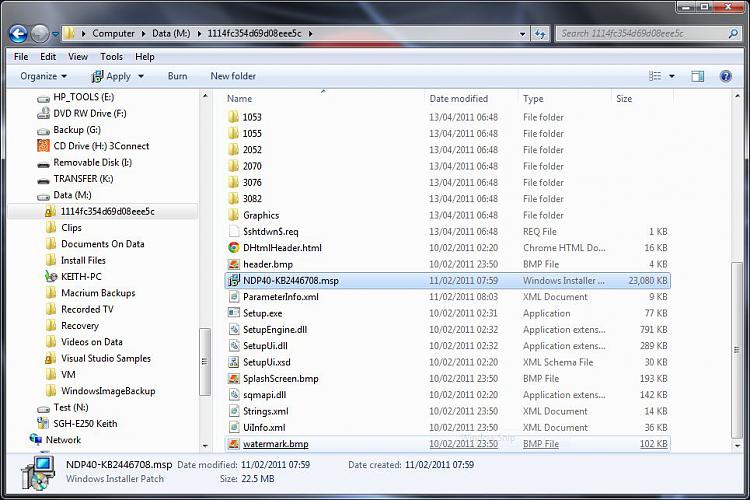Open the Edit menu

[48, 56]
